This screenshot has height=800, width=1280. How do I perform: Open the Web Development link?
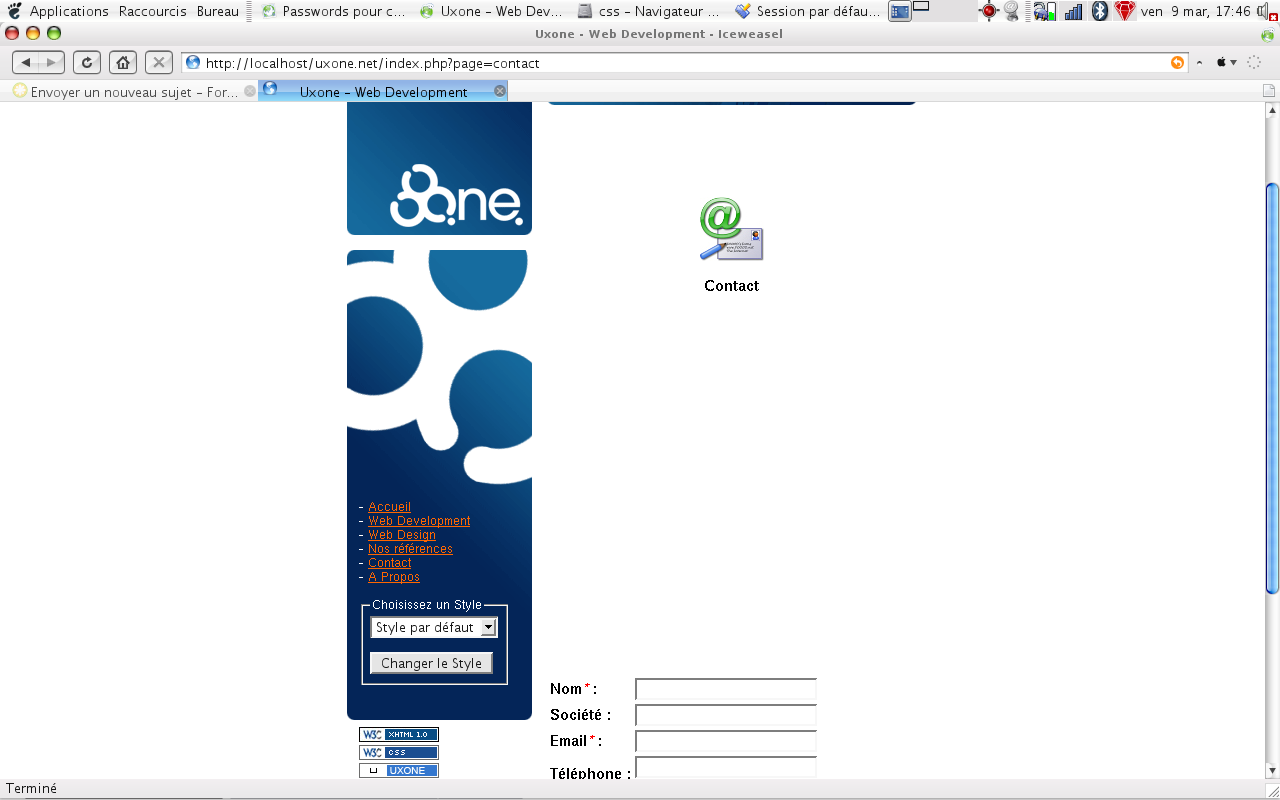tap(419, 521)
